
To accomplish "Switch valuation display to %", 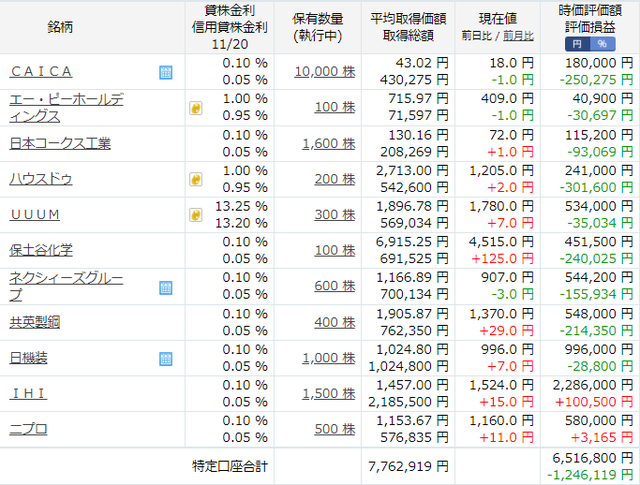I will [x=602, y=44].
